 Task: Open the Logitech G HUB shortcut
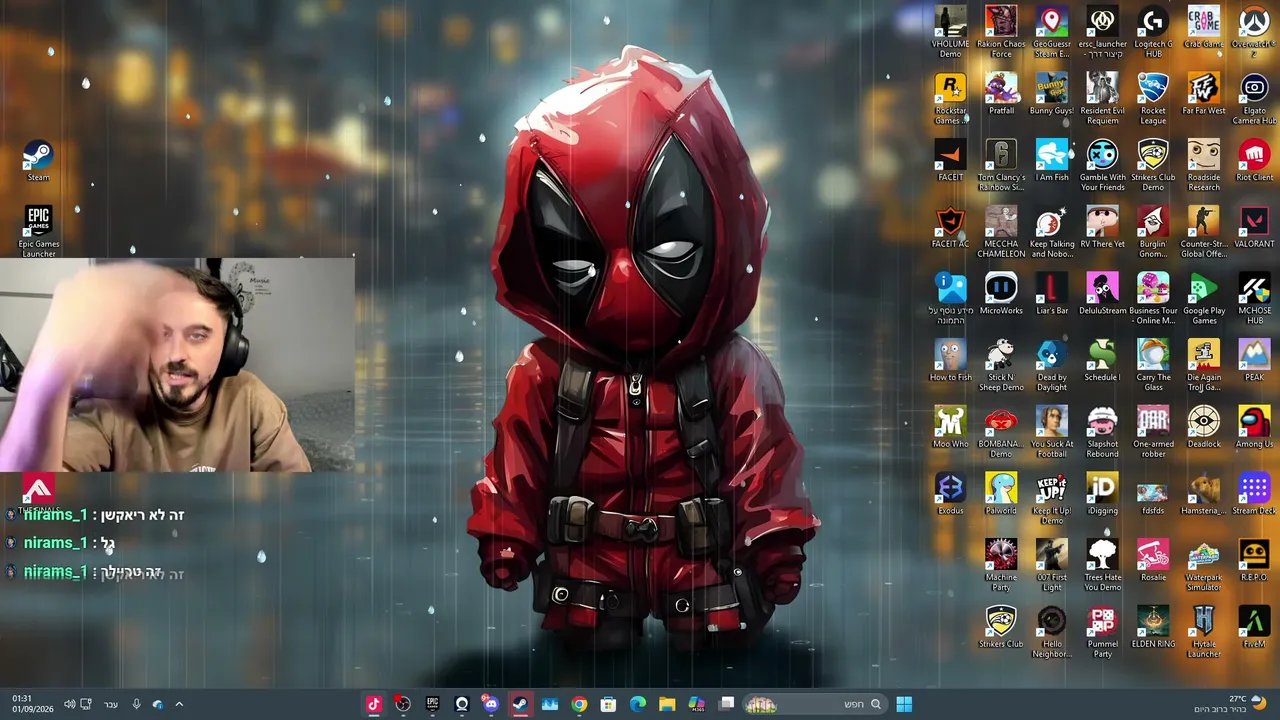(x=1153, y=32)
